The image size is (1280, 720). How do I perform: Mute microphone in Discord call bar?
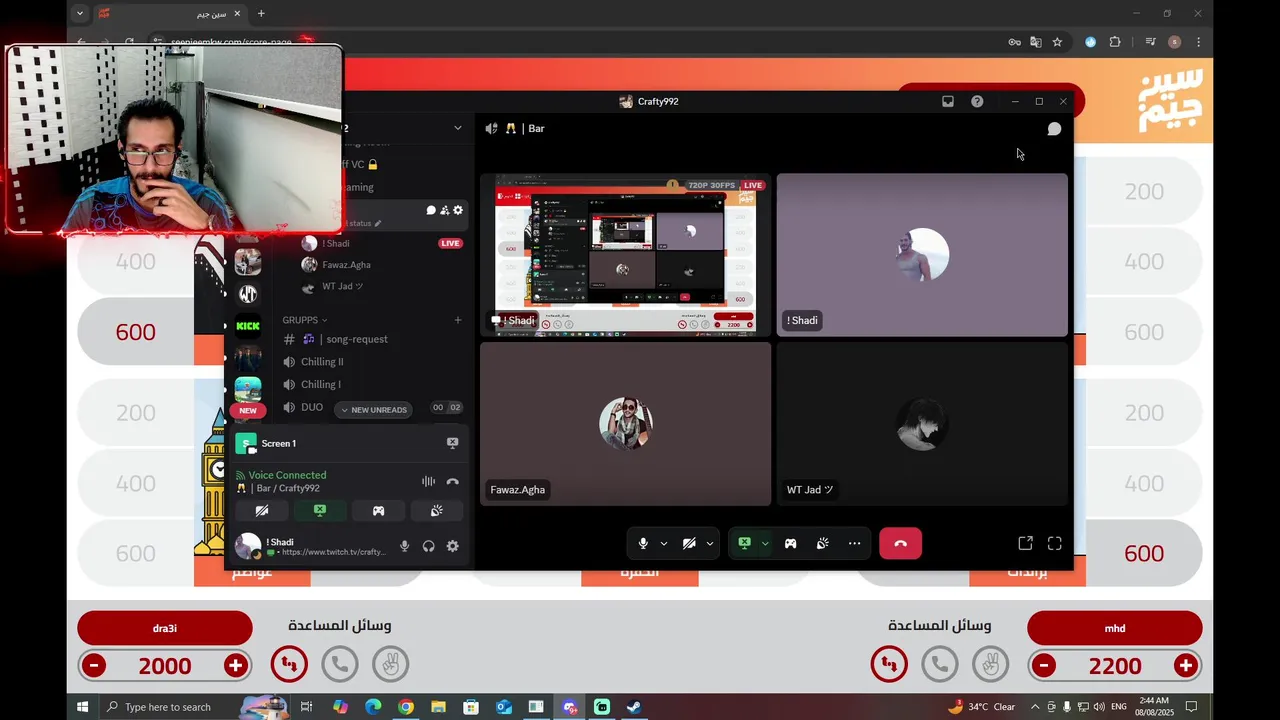point(643,543)
